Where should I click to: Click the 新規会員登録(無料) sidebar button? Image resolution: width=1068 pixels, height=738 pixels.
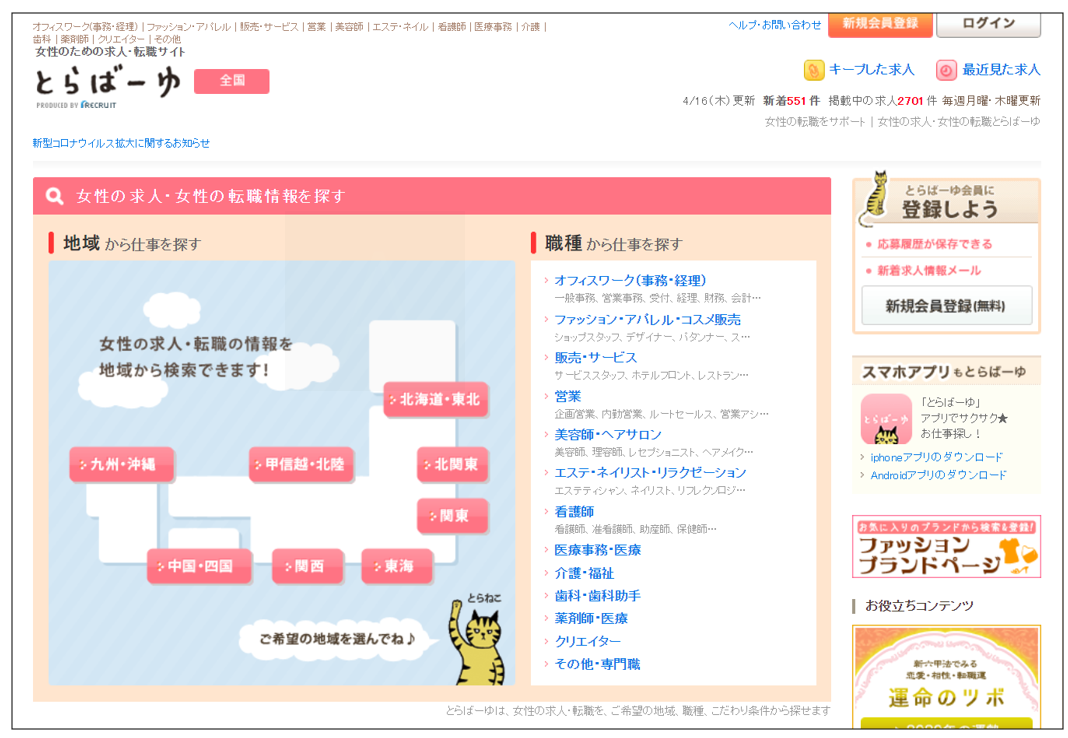[x=945, y=306]
